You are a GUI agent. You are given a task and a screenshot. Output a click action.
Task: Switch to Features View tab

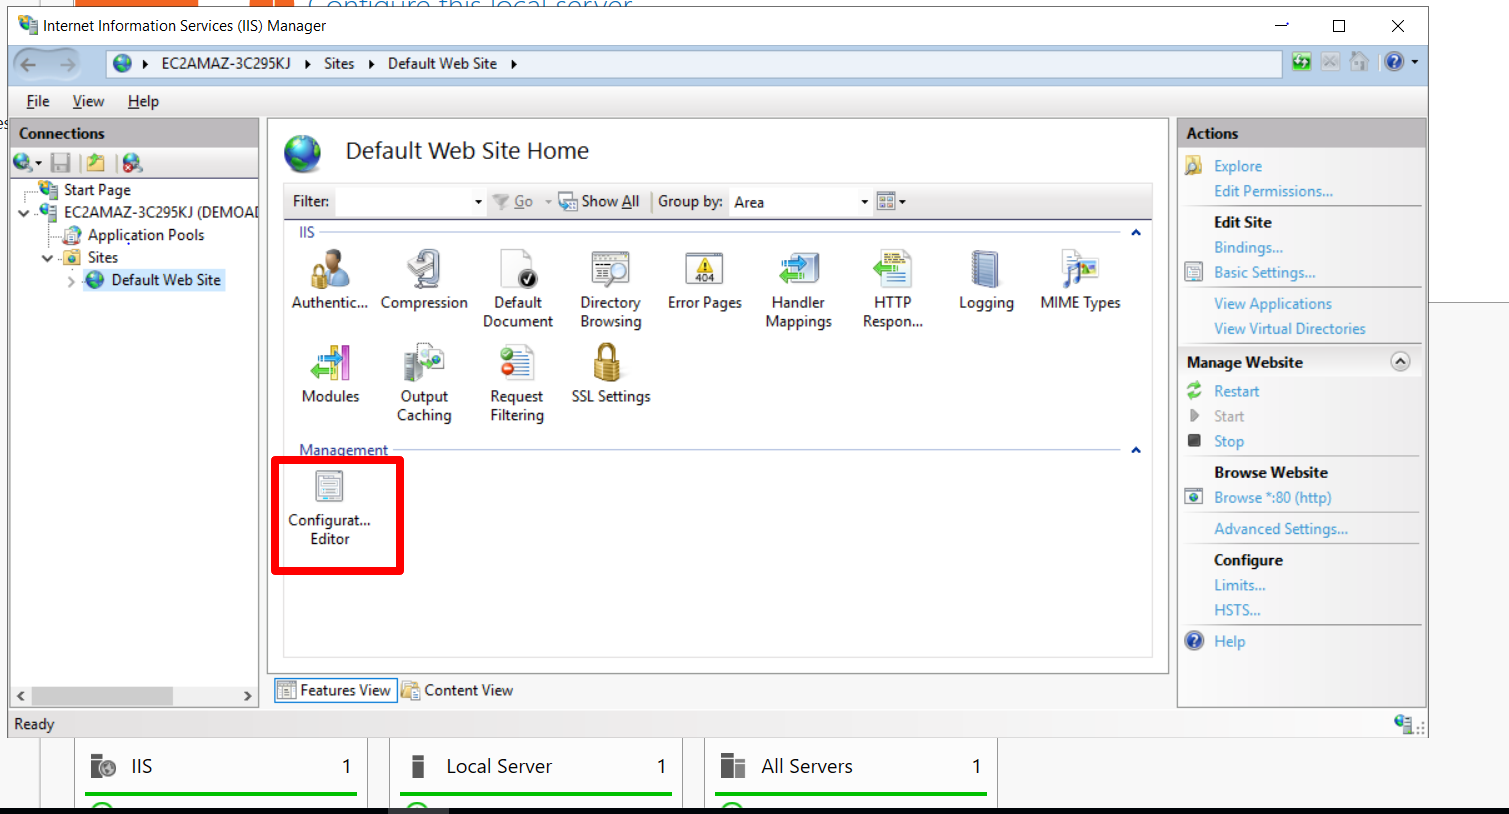coord(336,690)
